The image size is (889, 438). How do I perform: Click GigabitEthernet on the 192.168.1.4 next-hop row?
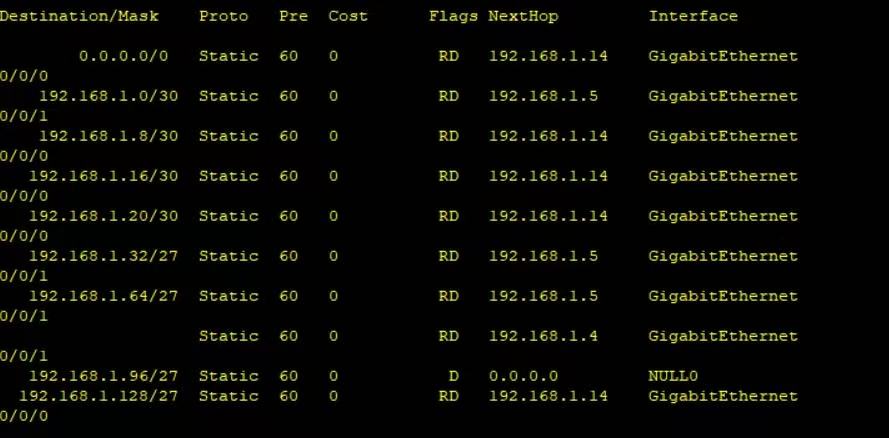[723, 336]
